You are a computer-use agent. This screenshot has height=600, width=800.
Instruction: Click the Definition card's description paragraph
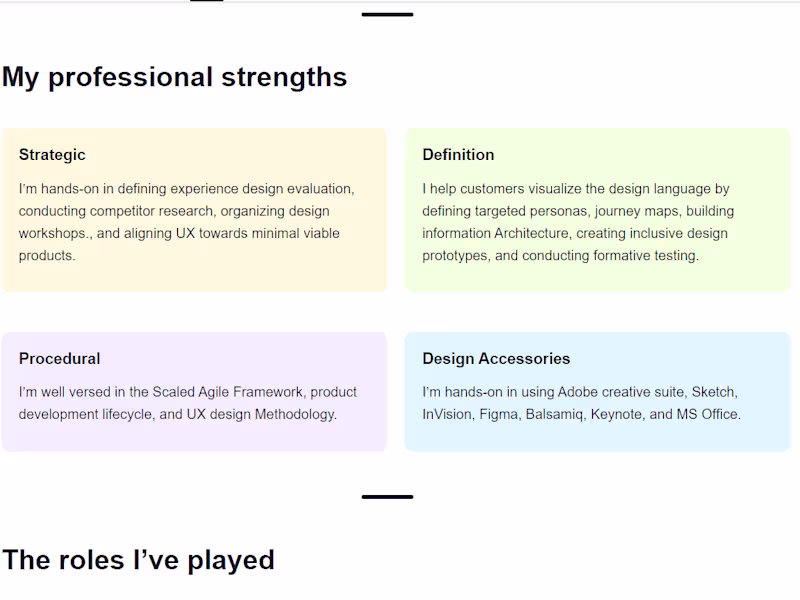pos(577,222)
